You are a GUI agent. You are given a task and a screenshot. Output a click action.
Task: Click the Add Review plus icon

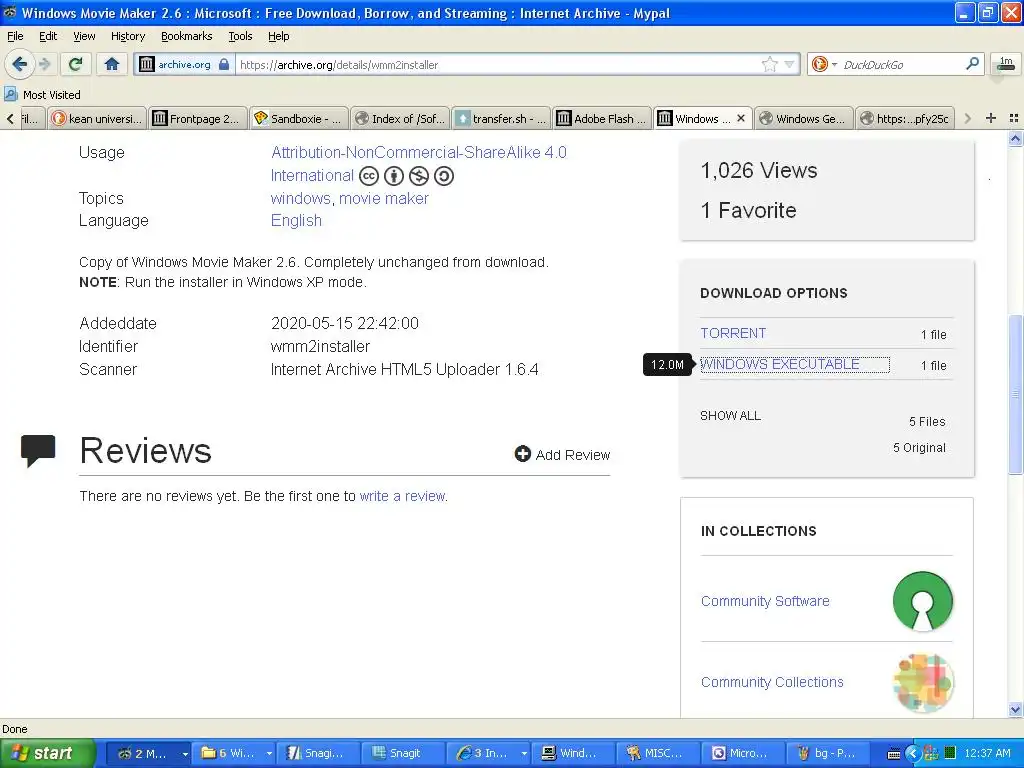[522, 454]
